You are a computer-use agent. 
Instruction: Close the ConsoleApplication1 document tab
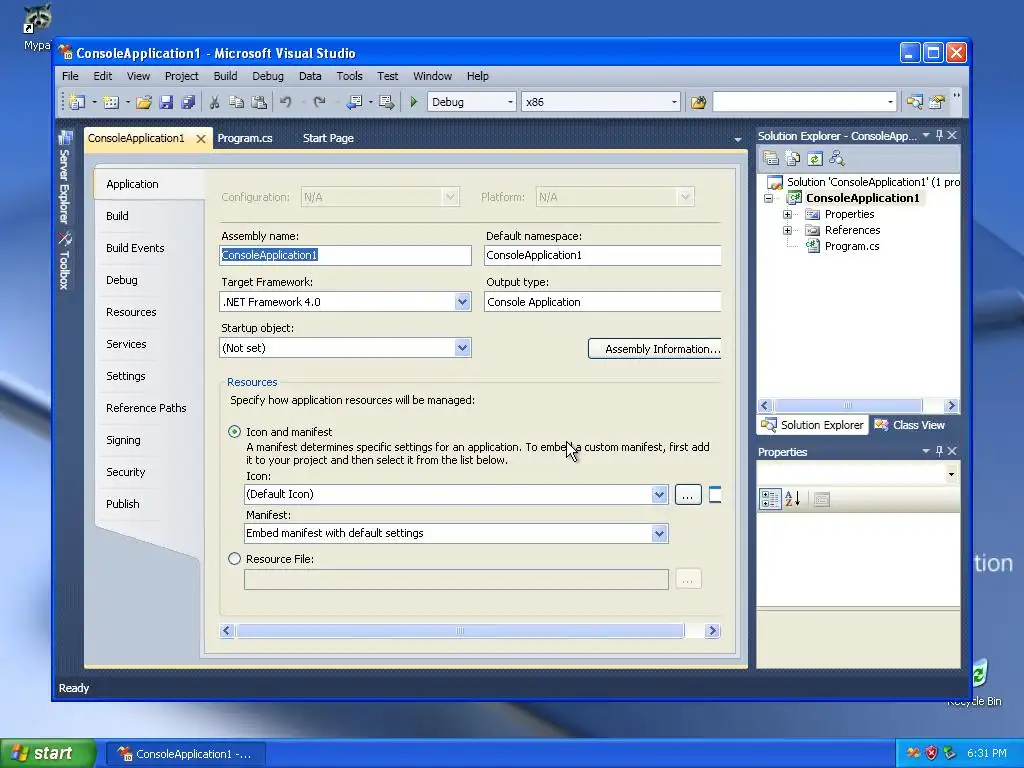201,138
